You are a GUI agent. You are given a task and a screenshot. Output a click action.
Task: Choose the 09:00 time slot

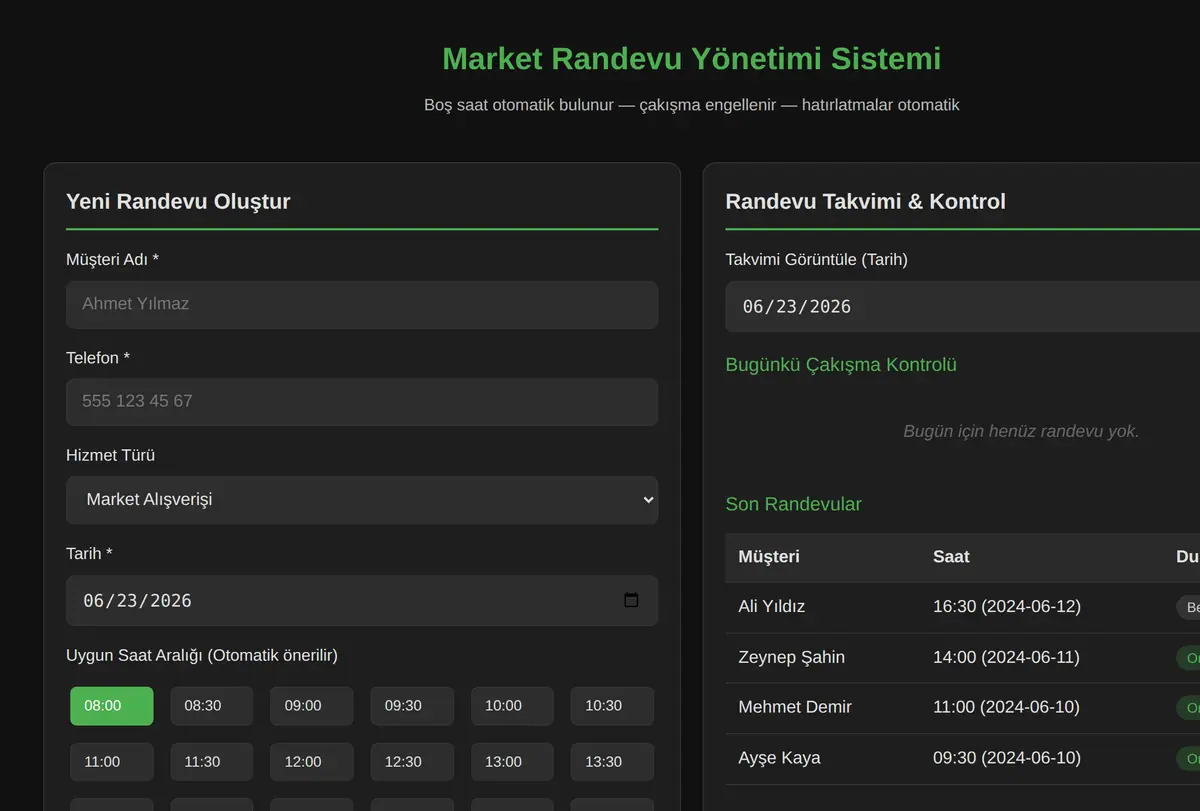point(312,706)
